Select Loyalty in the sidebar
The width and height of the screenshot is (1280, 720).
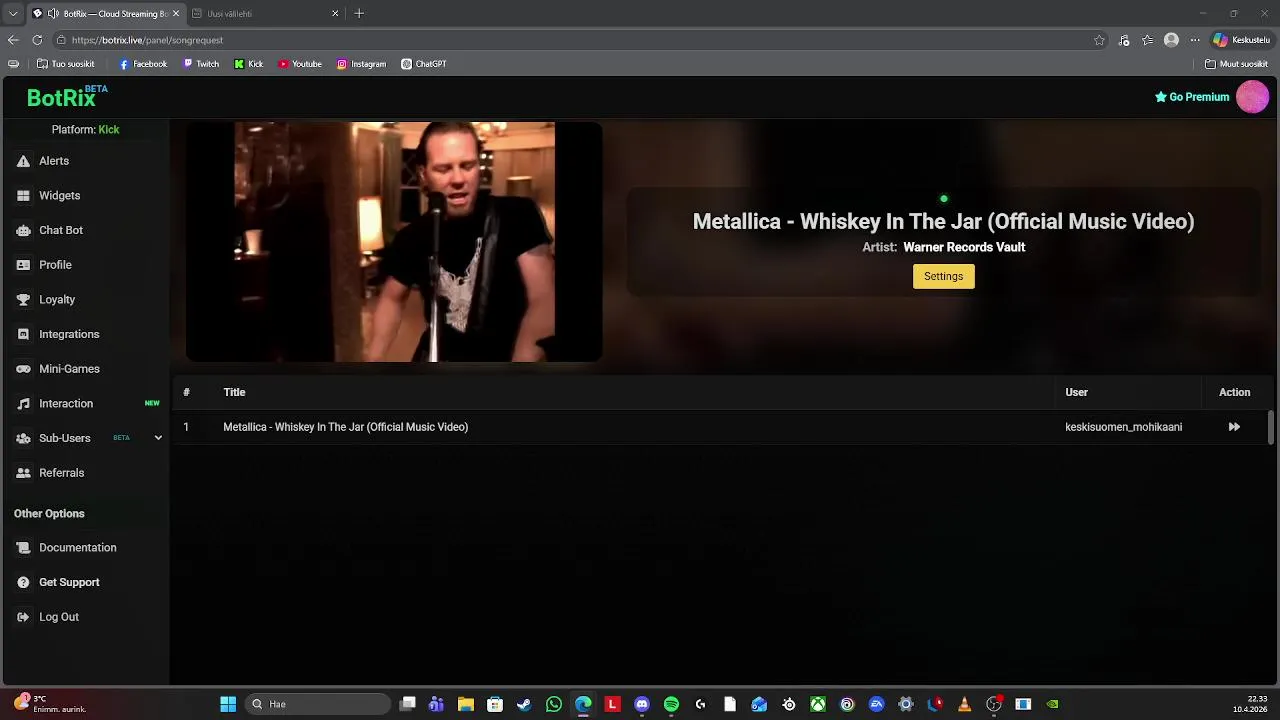tap(57, 300)
